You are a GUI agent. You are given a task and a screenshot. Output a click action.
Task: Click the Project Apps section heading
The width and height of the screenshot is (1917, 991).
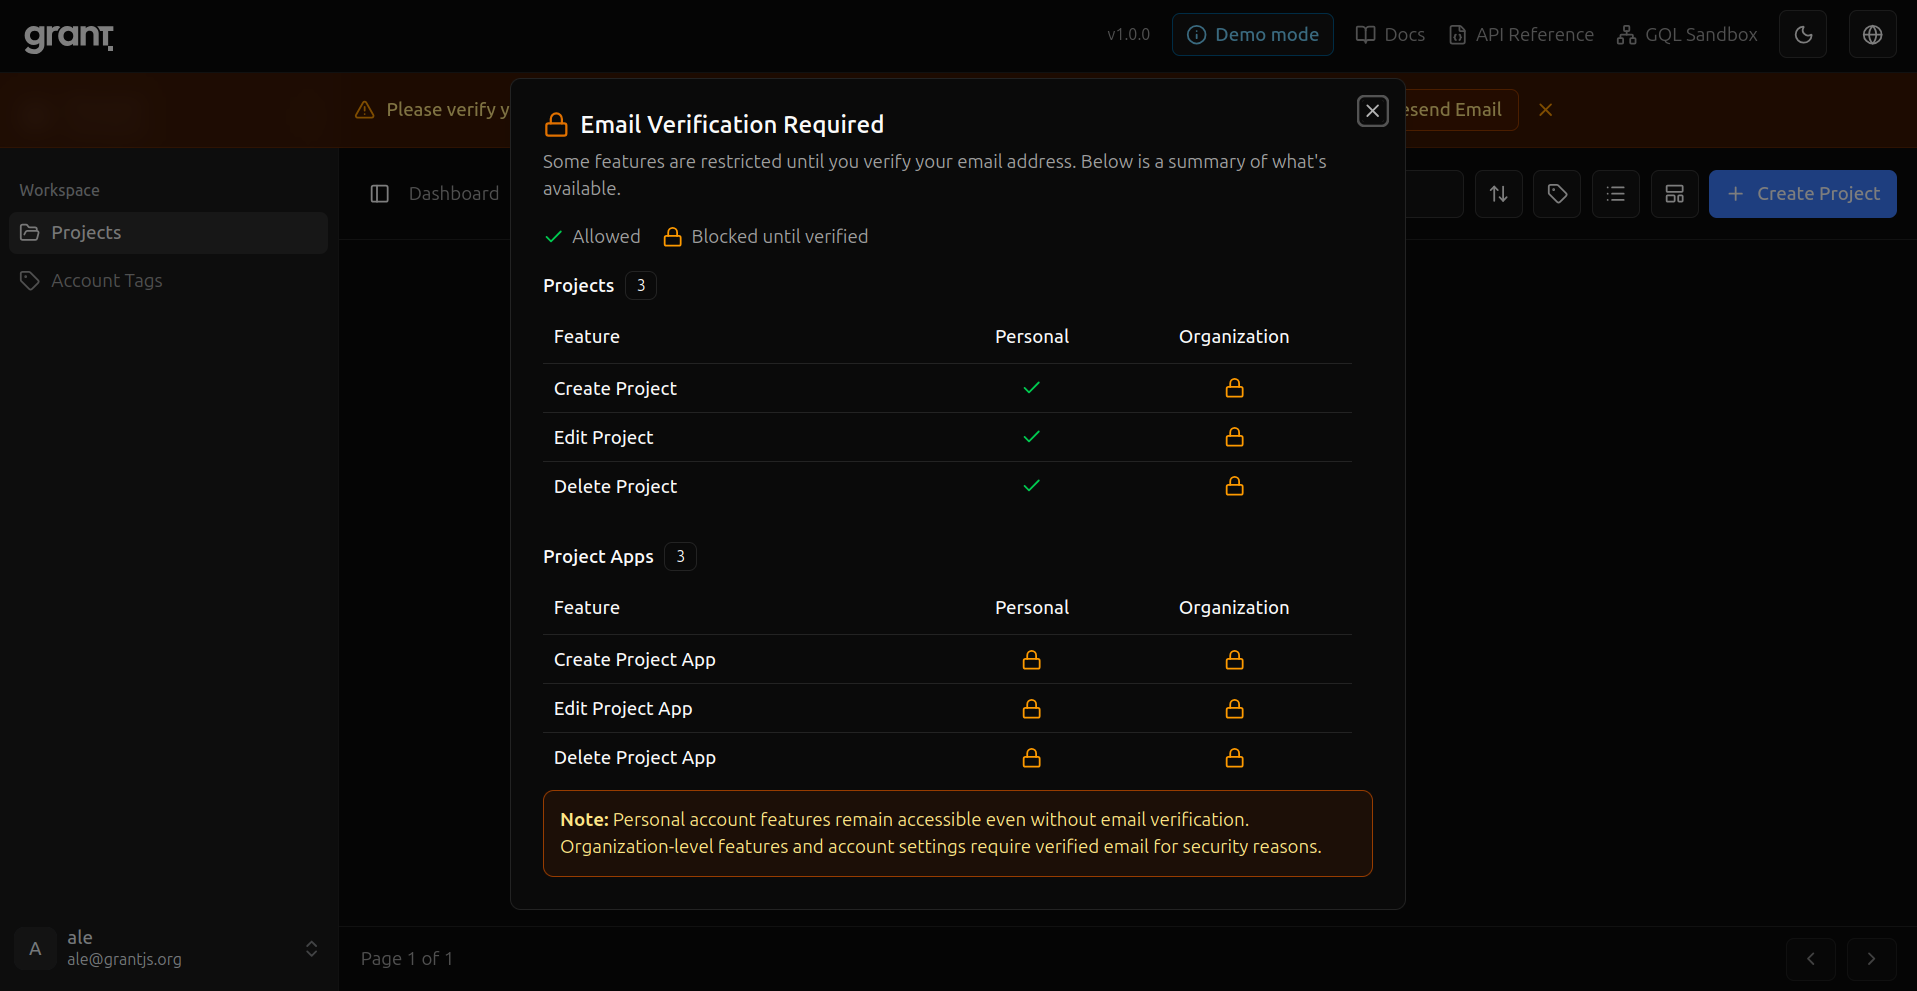click(x=598, y=557)
